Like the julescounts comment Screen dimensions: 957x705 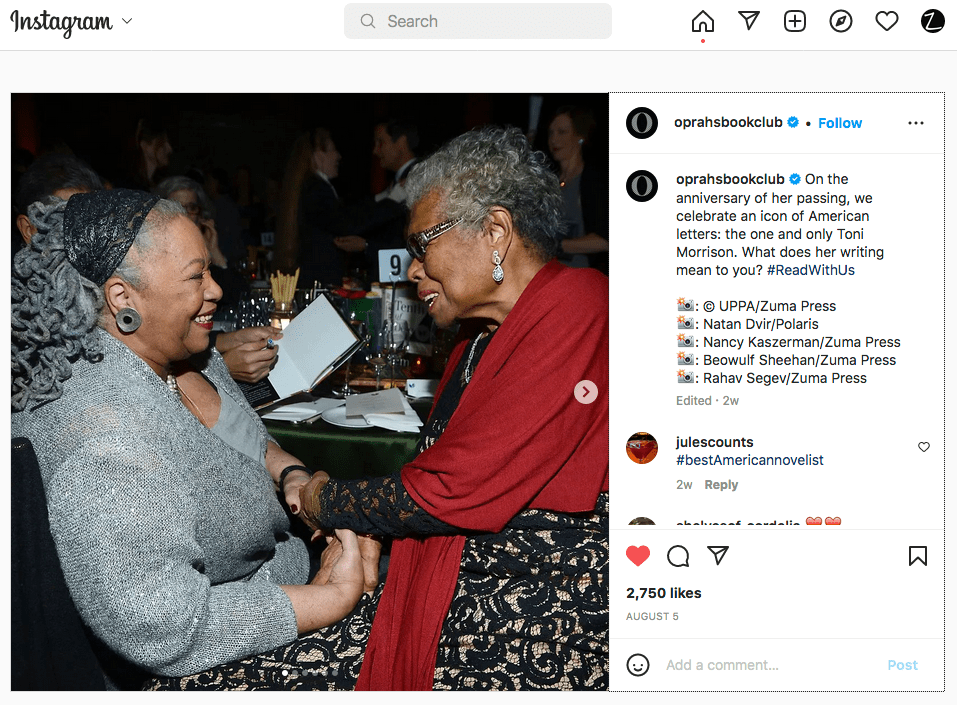pos(923,447)
